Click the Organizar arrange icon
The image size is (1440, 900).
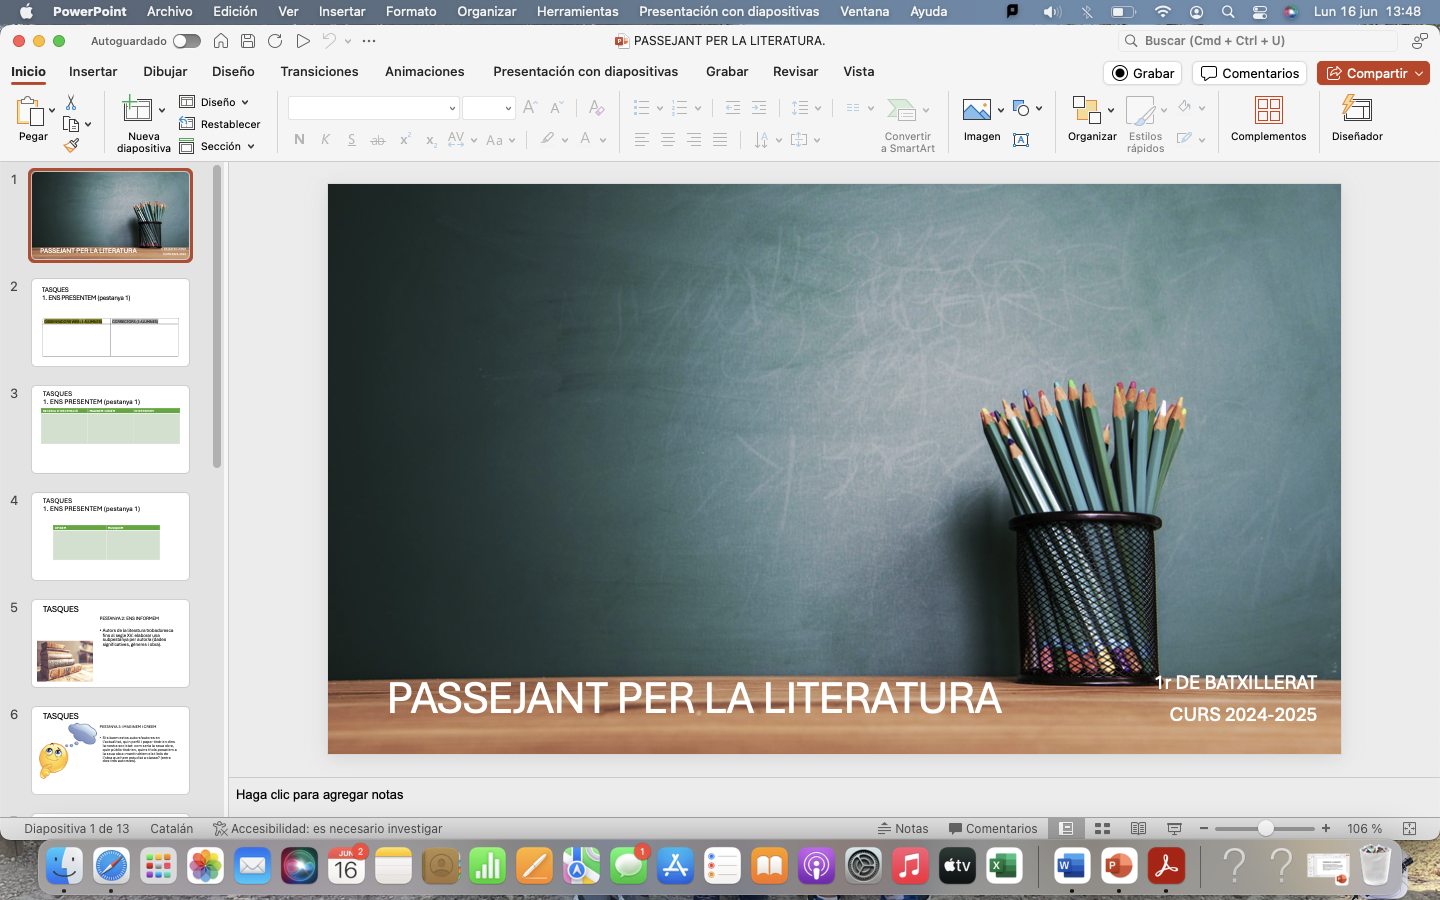[1086, 110]
